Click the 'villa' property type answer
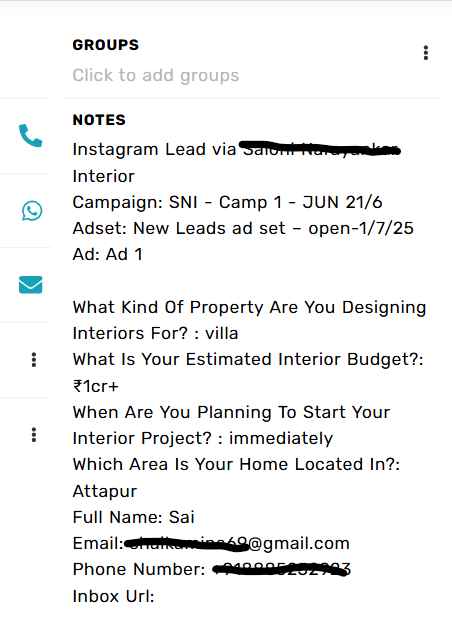 tap(221, 333)
